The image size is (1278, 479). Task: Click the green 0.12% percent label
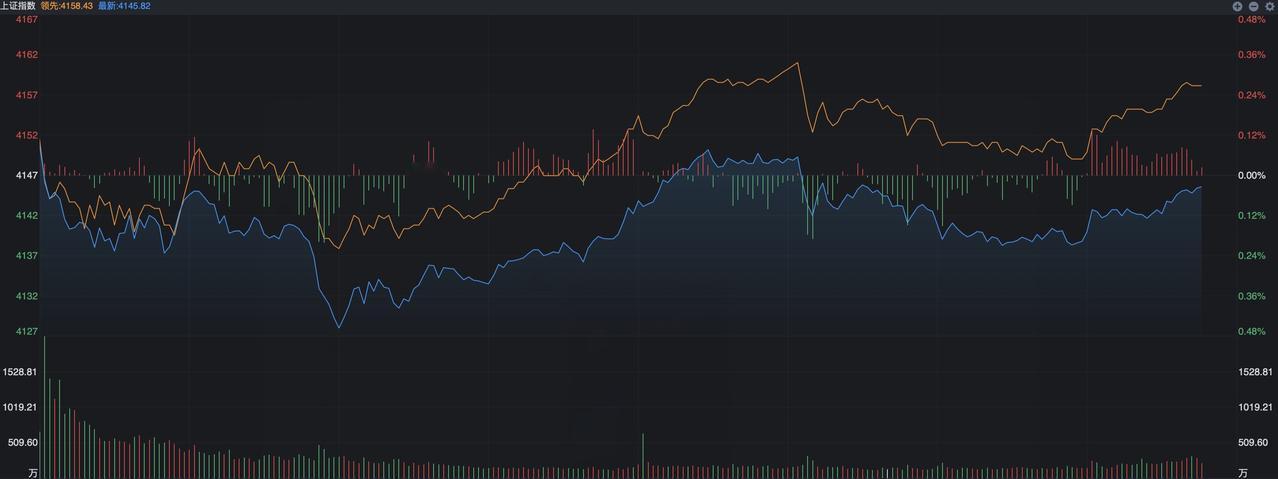1252,215
